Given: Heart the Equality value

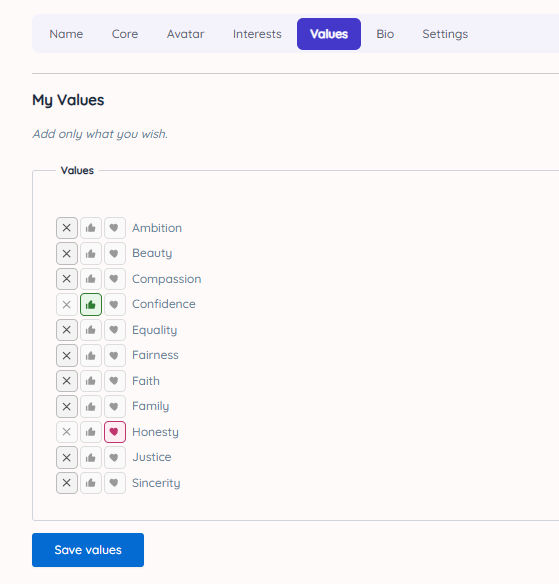Looking at the screenshot, I should pos(114,330).
